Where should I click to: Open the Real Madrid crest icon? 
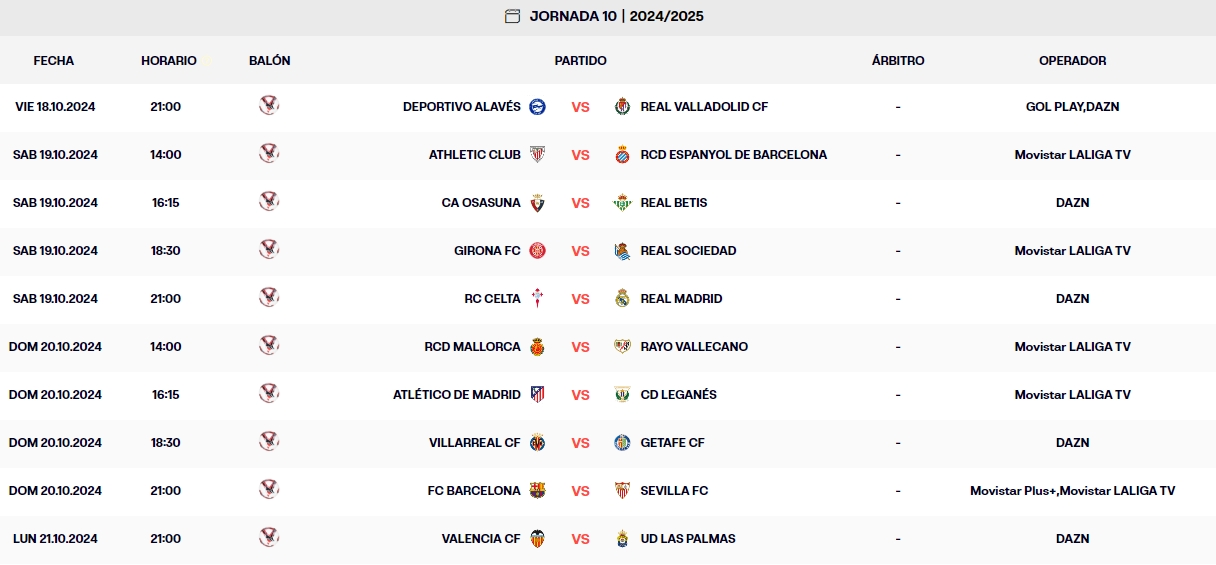pyautogui.click(x=623, y=298)
